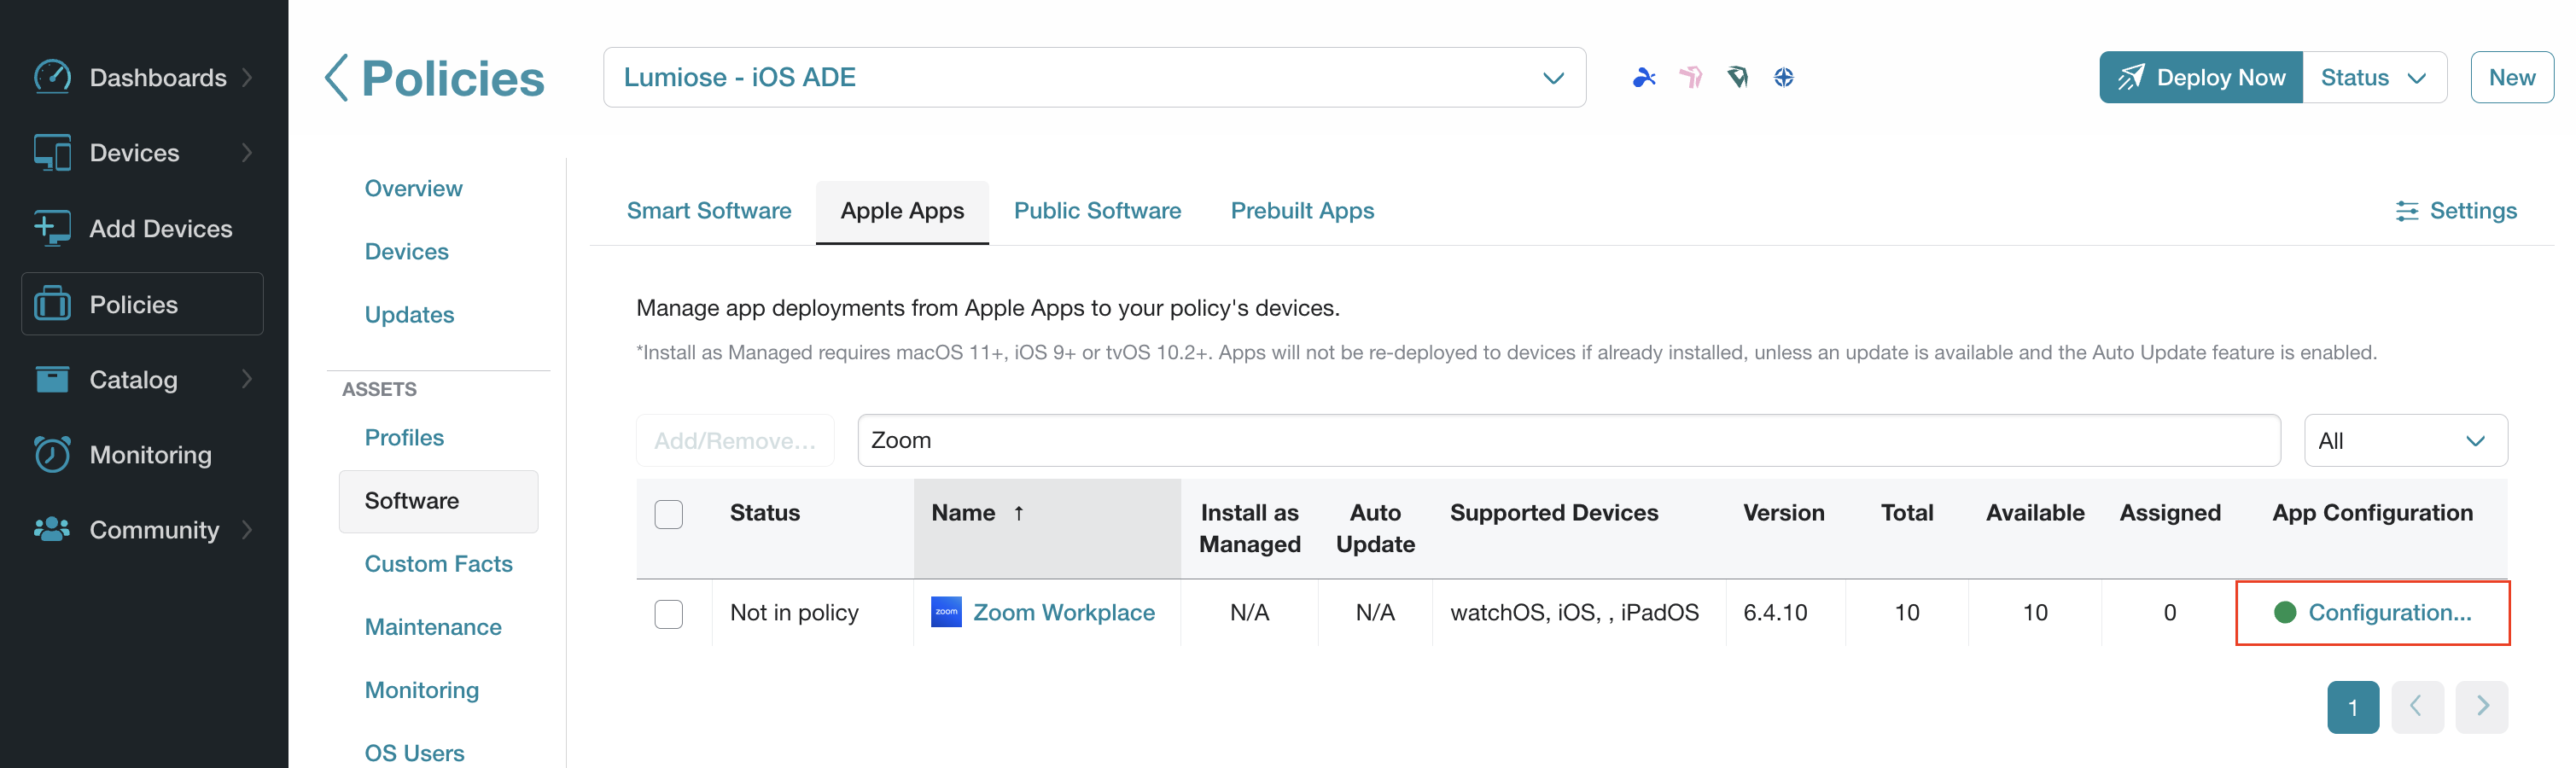Screen dimensions: 2576x768
Task: Click the green status dot in App Configuration
Action: 2285,612
